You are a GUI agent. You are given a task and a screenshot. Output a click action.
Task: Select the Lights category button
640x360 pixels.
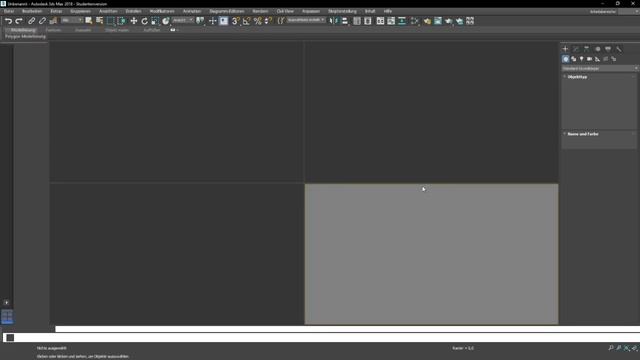[582, 59]
